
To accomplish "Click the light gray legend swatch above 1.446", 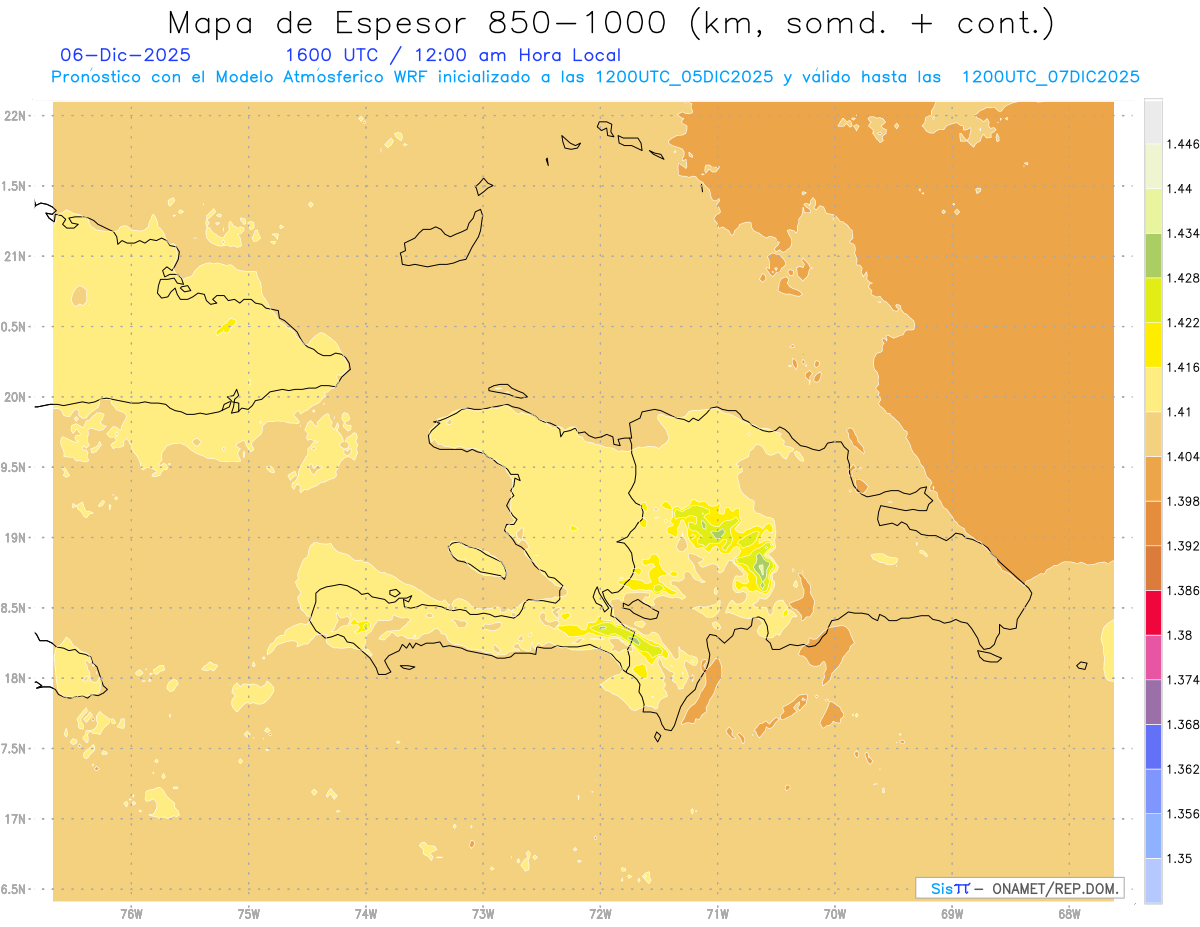I will [1153, 121].
